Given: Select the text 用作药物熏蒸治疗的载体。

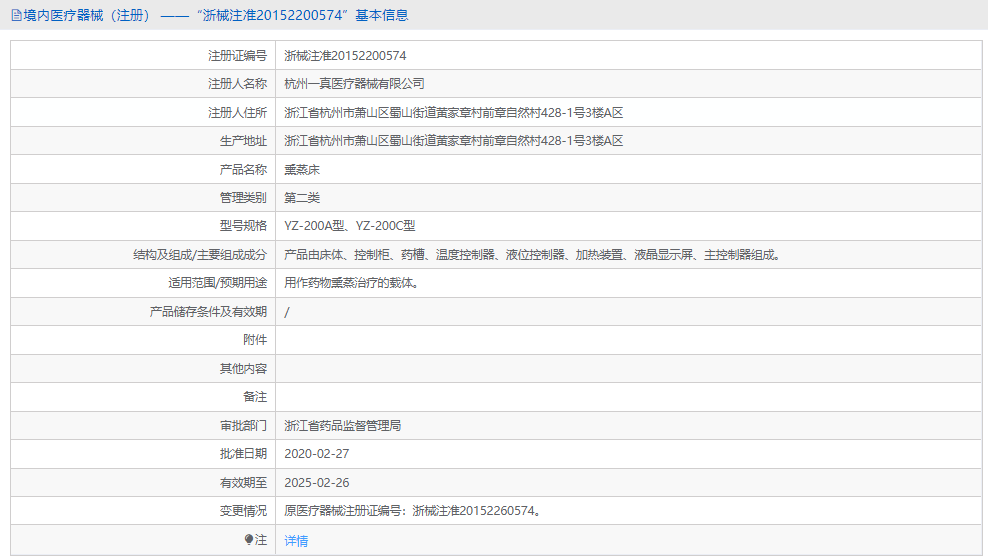Looking at the screenshot, I should coord(352,283).
